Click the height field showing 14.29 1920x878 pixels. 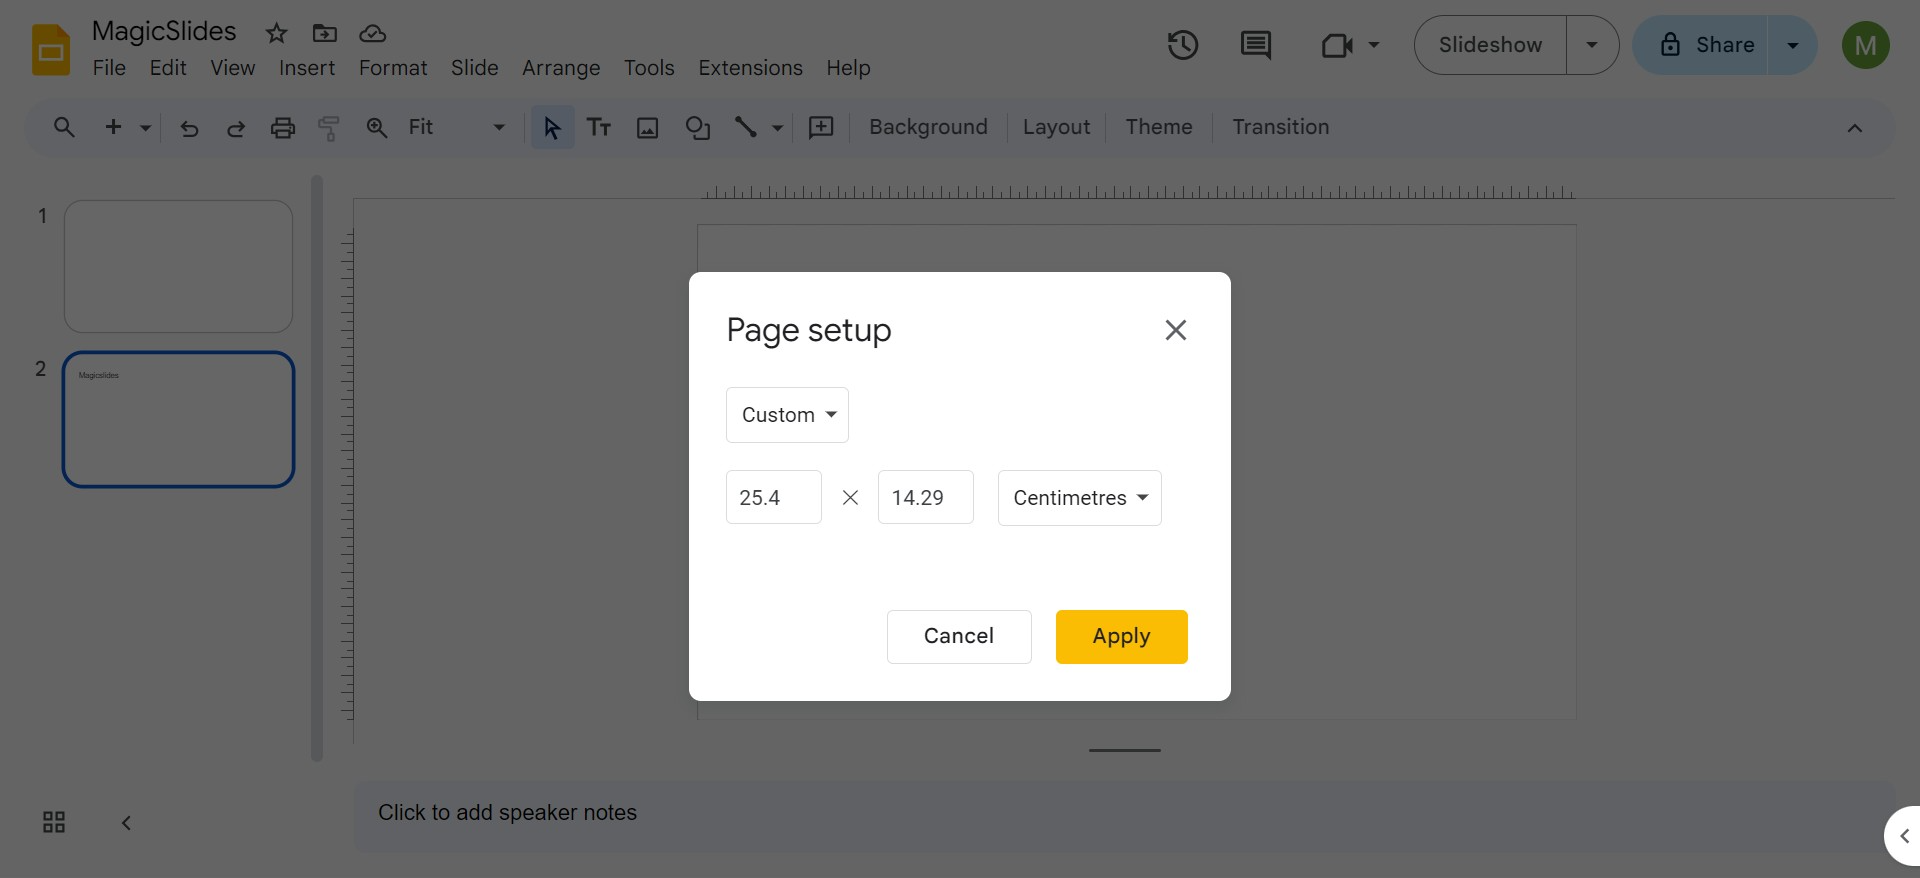pyautogui.click(x=925, y=498)
